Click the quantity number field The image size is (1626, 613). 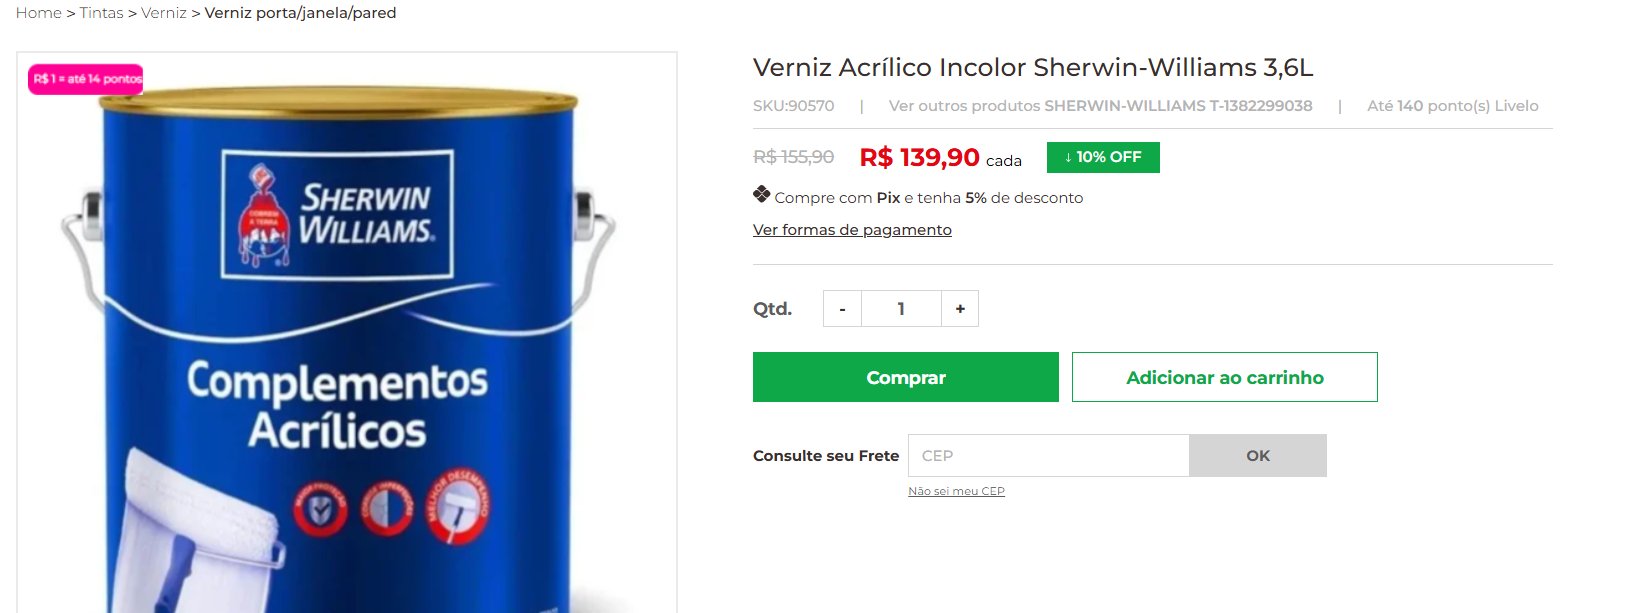click(901, 309)
